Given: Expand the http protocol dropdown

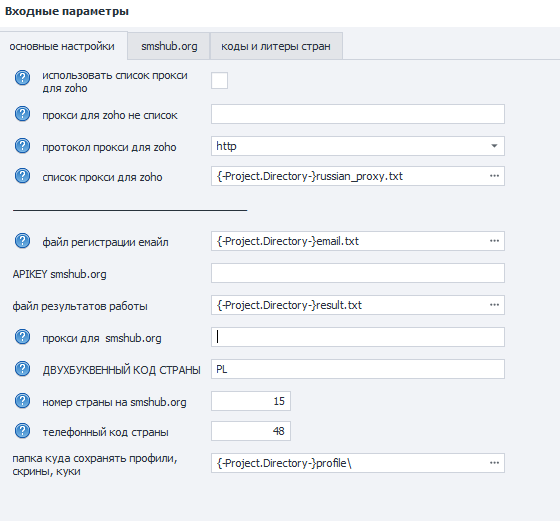Looking at the screenshot, I should [x=494, y=146].
